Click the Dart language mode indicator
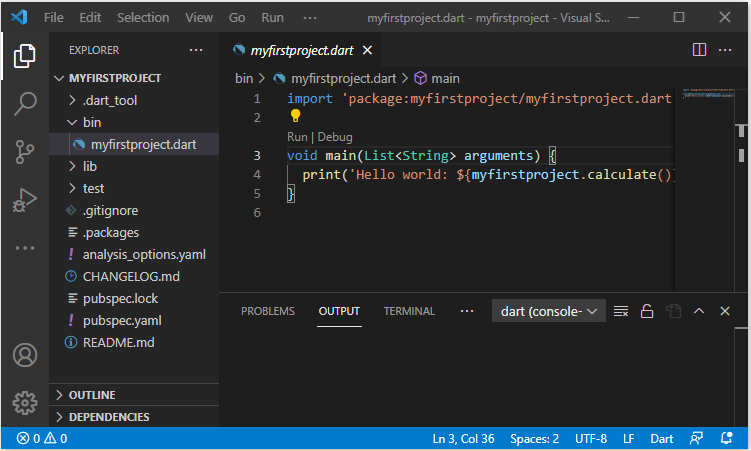The height and width of the screenshot is (451, 751). click(661, 439)
